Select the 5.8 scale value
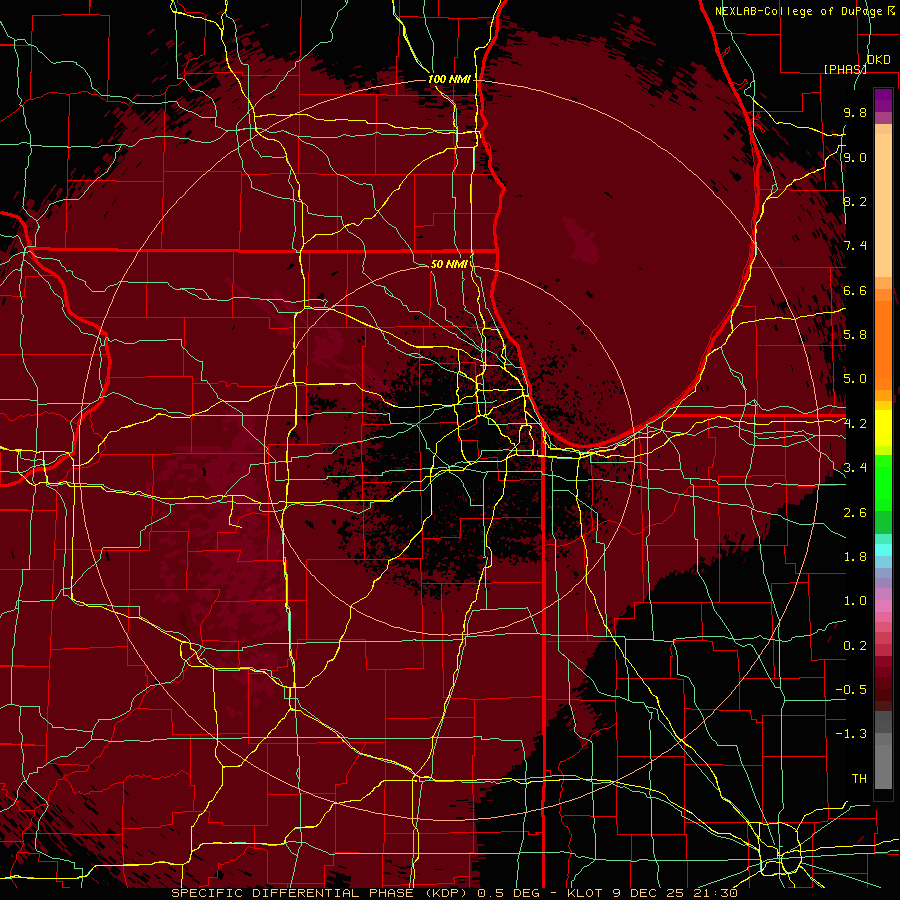 click(x=855, y=335)
